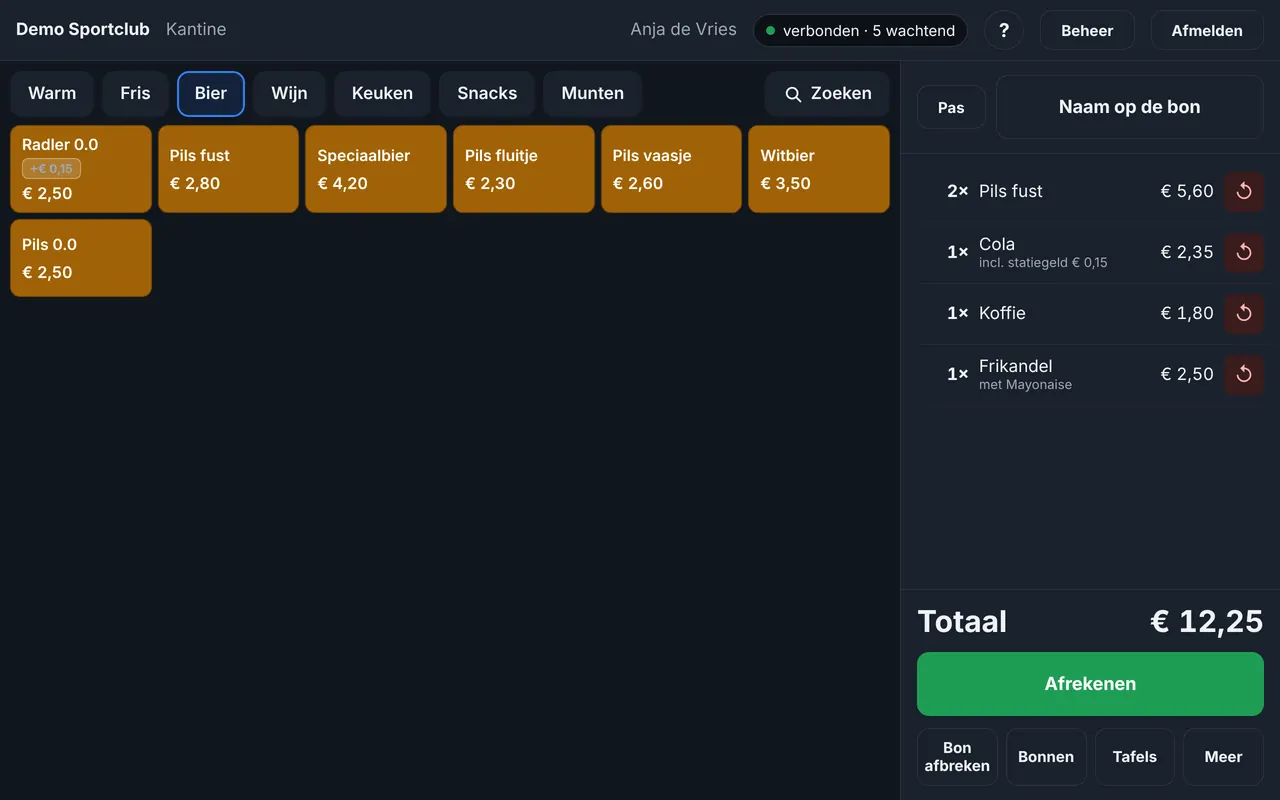This screenshot has height=800, width=1280.
Task: Open the Beheer management page
Action: pyautogui.click(x=1087, y=30)
